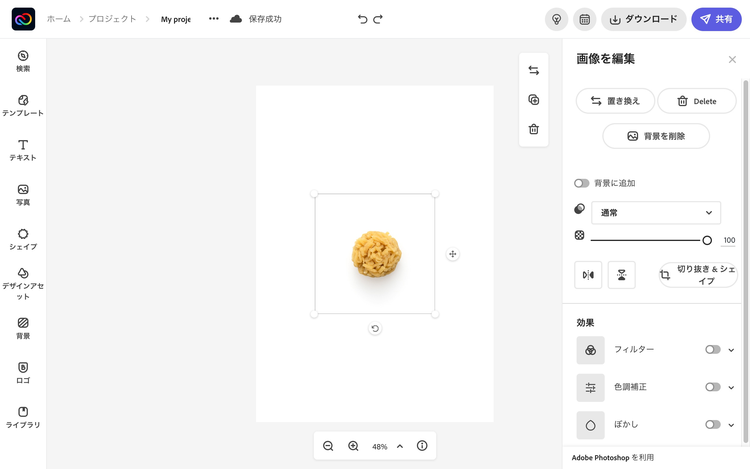750x469 pixels.
Task: Click the Adobe Photoshop を利用 text
Action: (613, 458)
